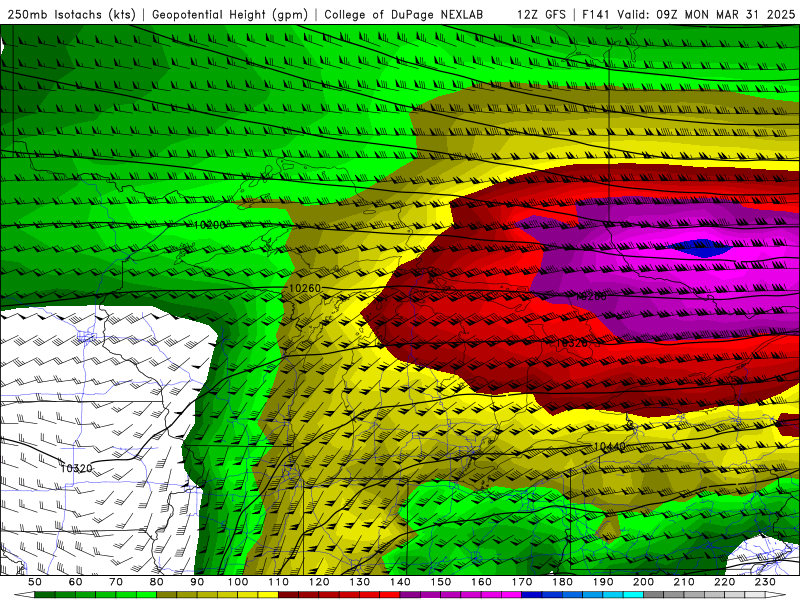The height and width of the screenshot is (600, 800).
Task: Click the 130 value on the color scale
Action: (x=359, y=582)
